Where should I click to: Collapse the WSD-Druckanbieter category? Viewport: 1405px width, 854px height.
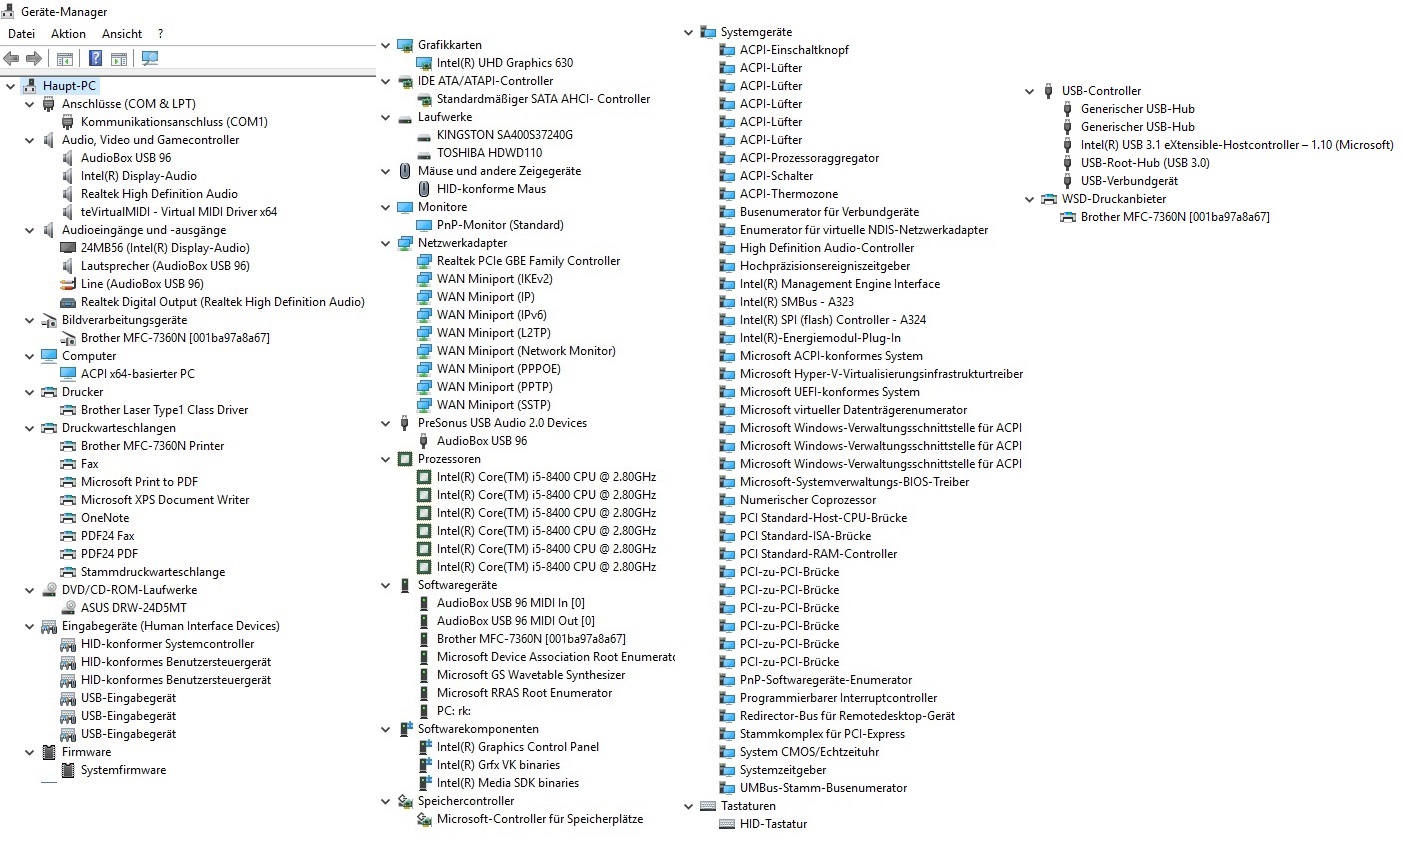(1030, 199)
